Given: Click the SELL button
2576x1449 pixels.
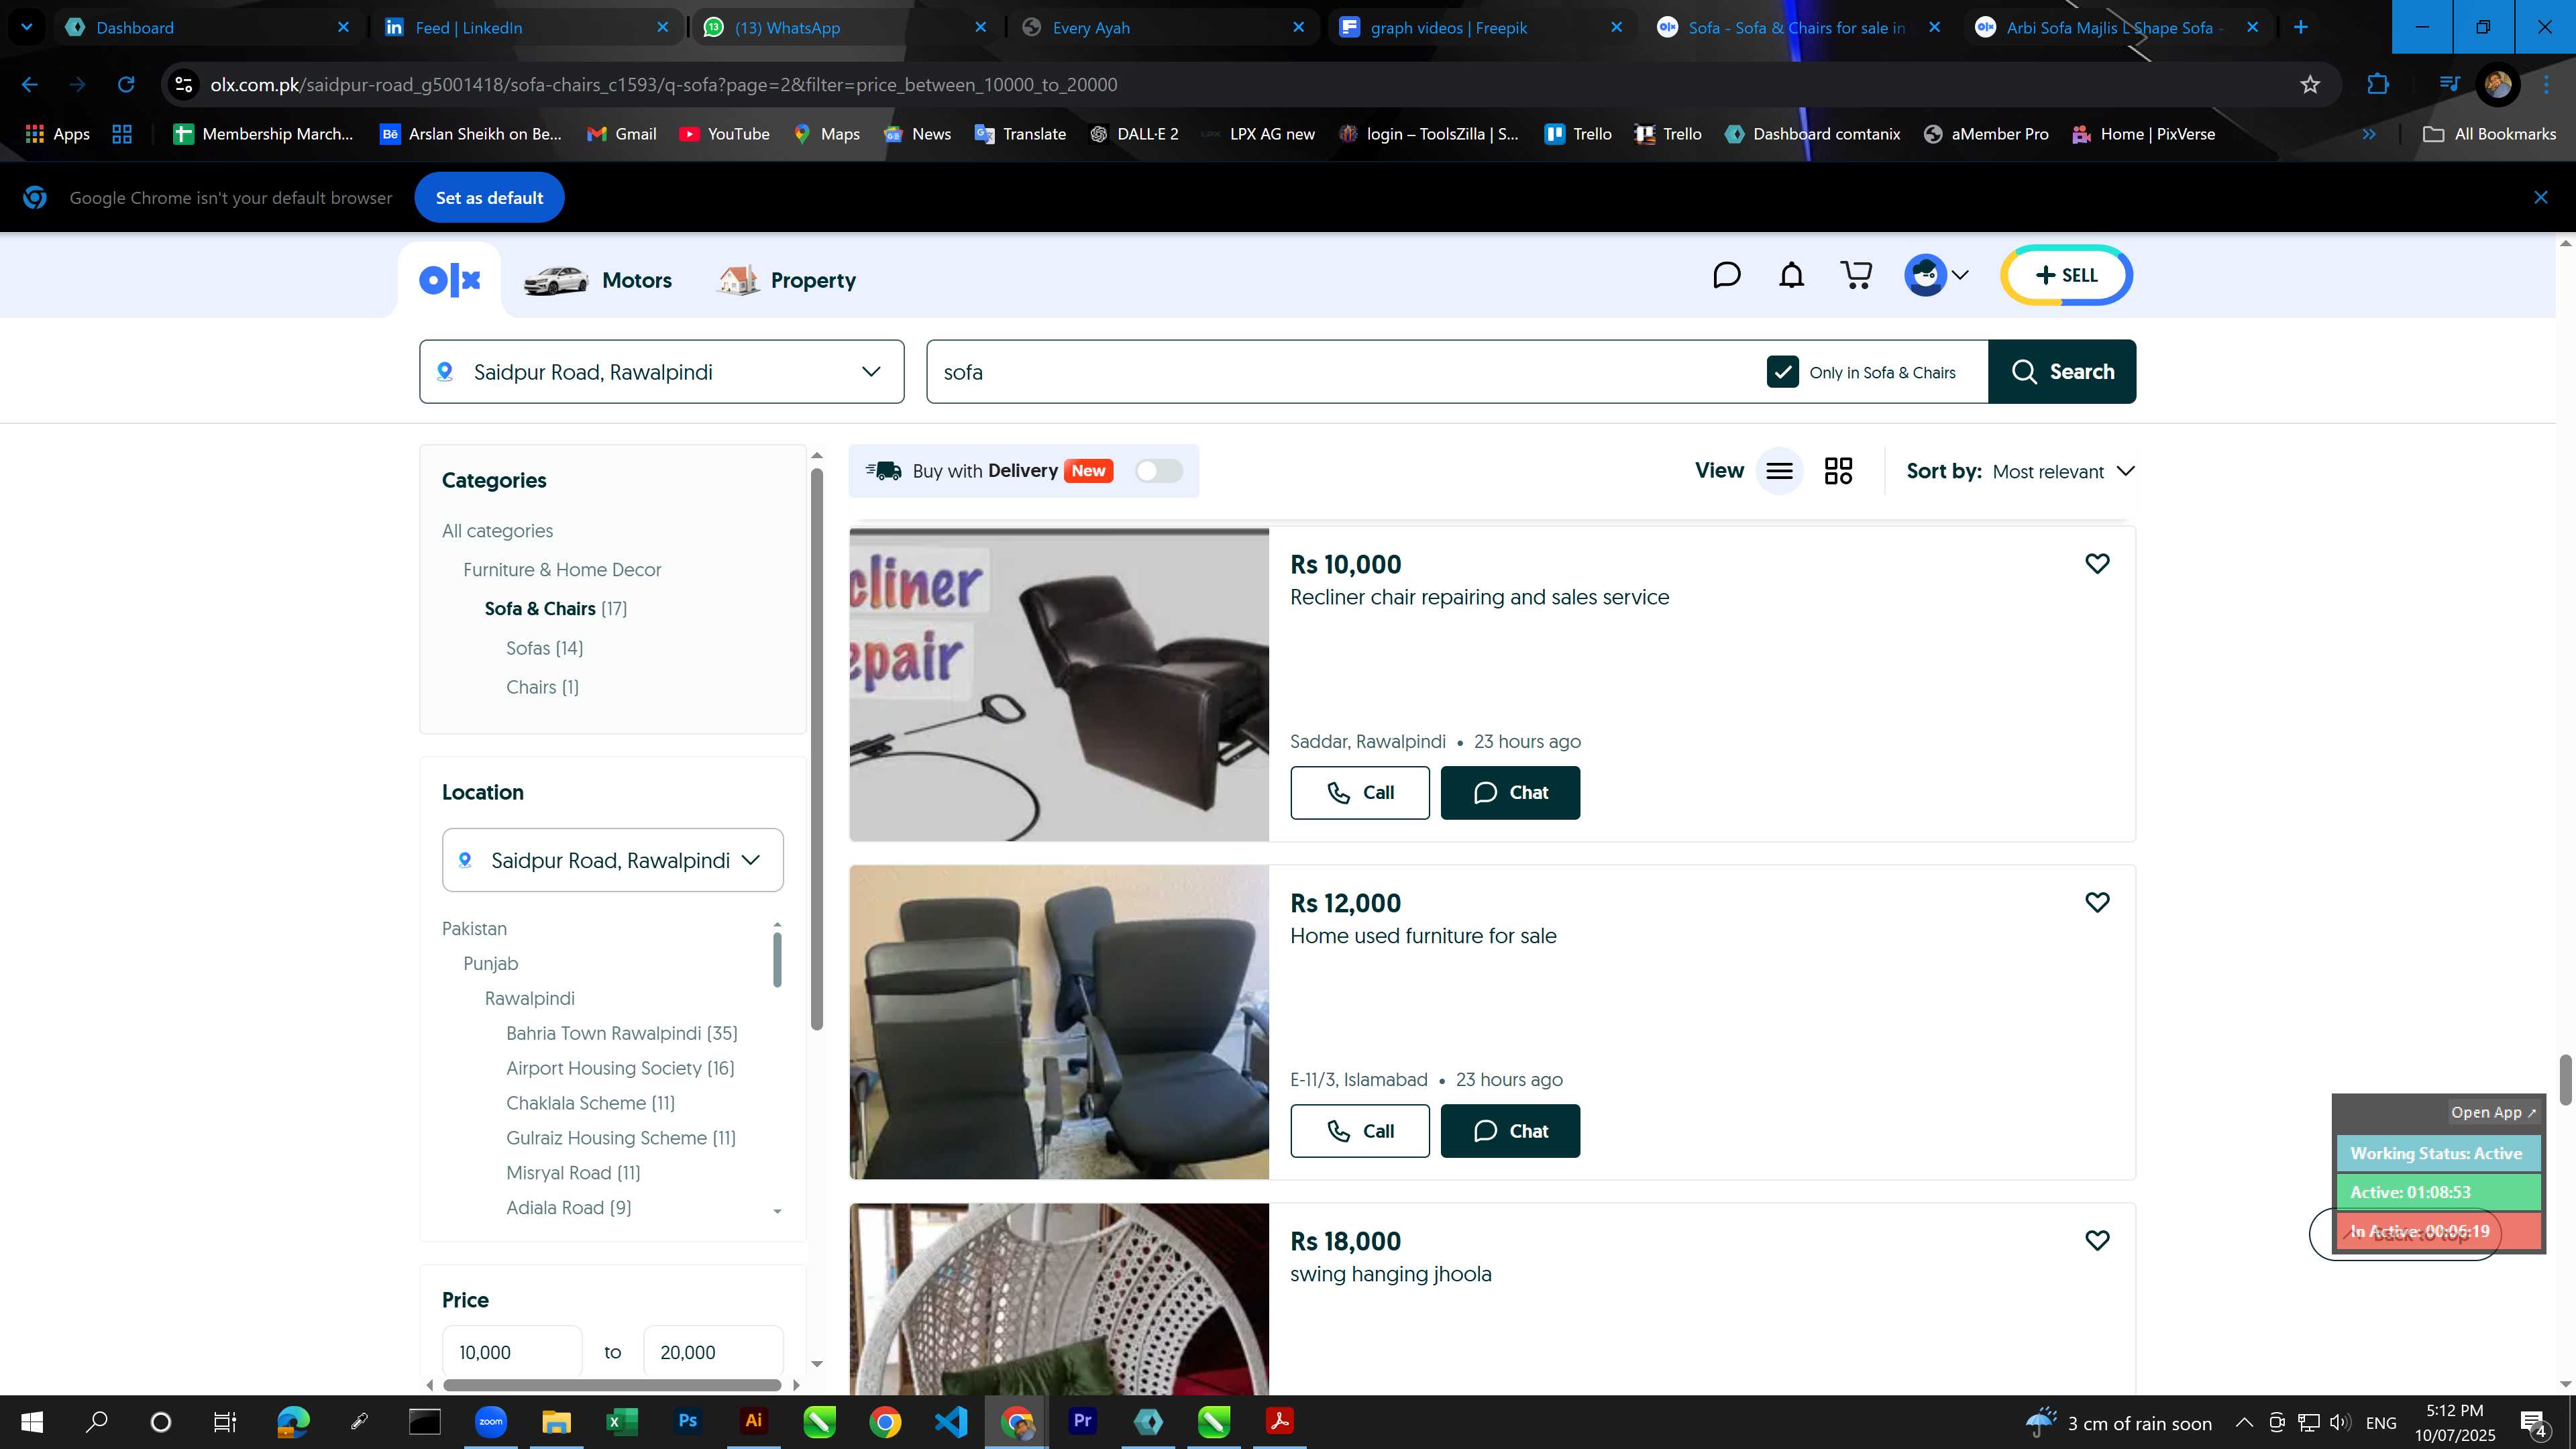Looking at the screenshot, I should [2066, 275].
